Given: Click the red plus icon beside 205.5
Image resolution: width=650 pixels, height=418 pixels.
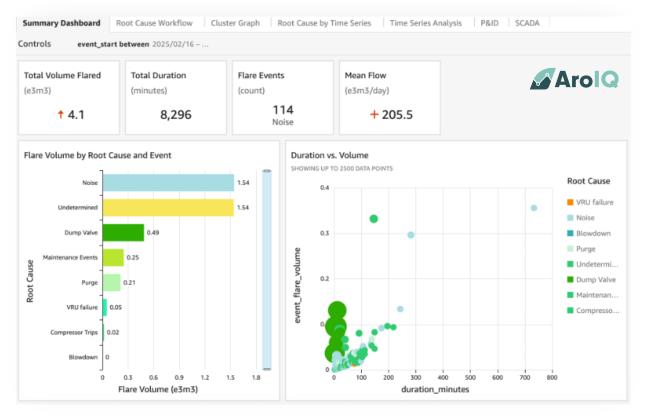Looking at the screenshot, I should (x=374, y=115).
